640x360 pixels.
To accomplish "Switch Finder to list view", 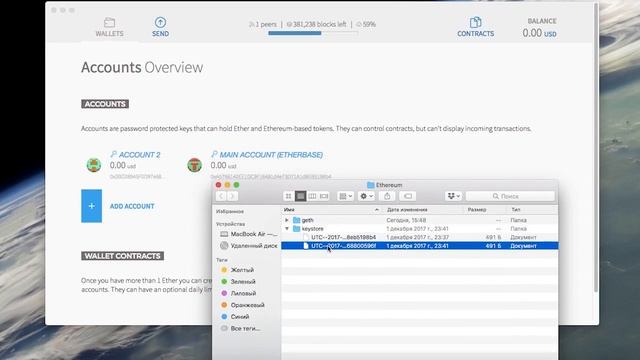I will [300, 196].
